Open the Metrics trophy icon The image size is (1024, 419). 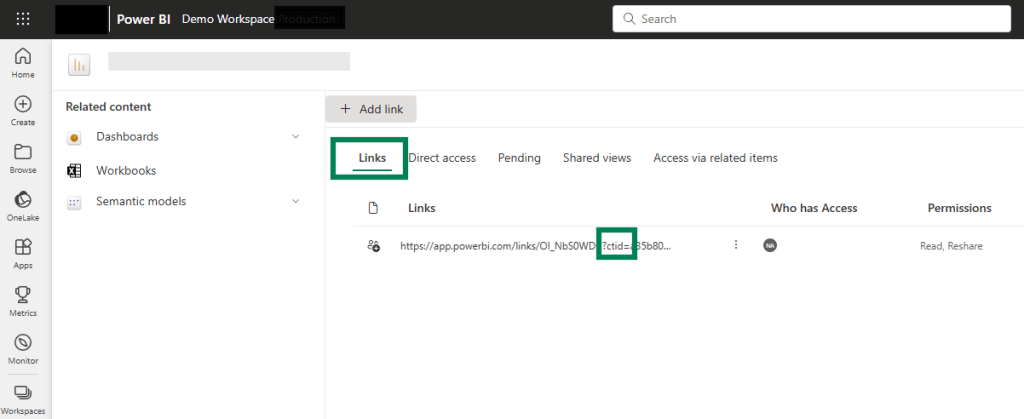tap(23, 301)
